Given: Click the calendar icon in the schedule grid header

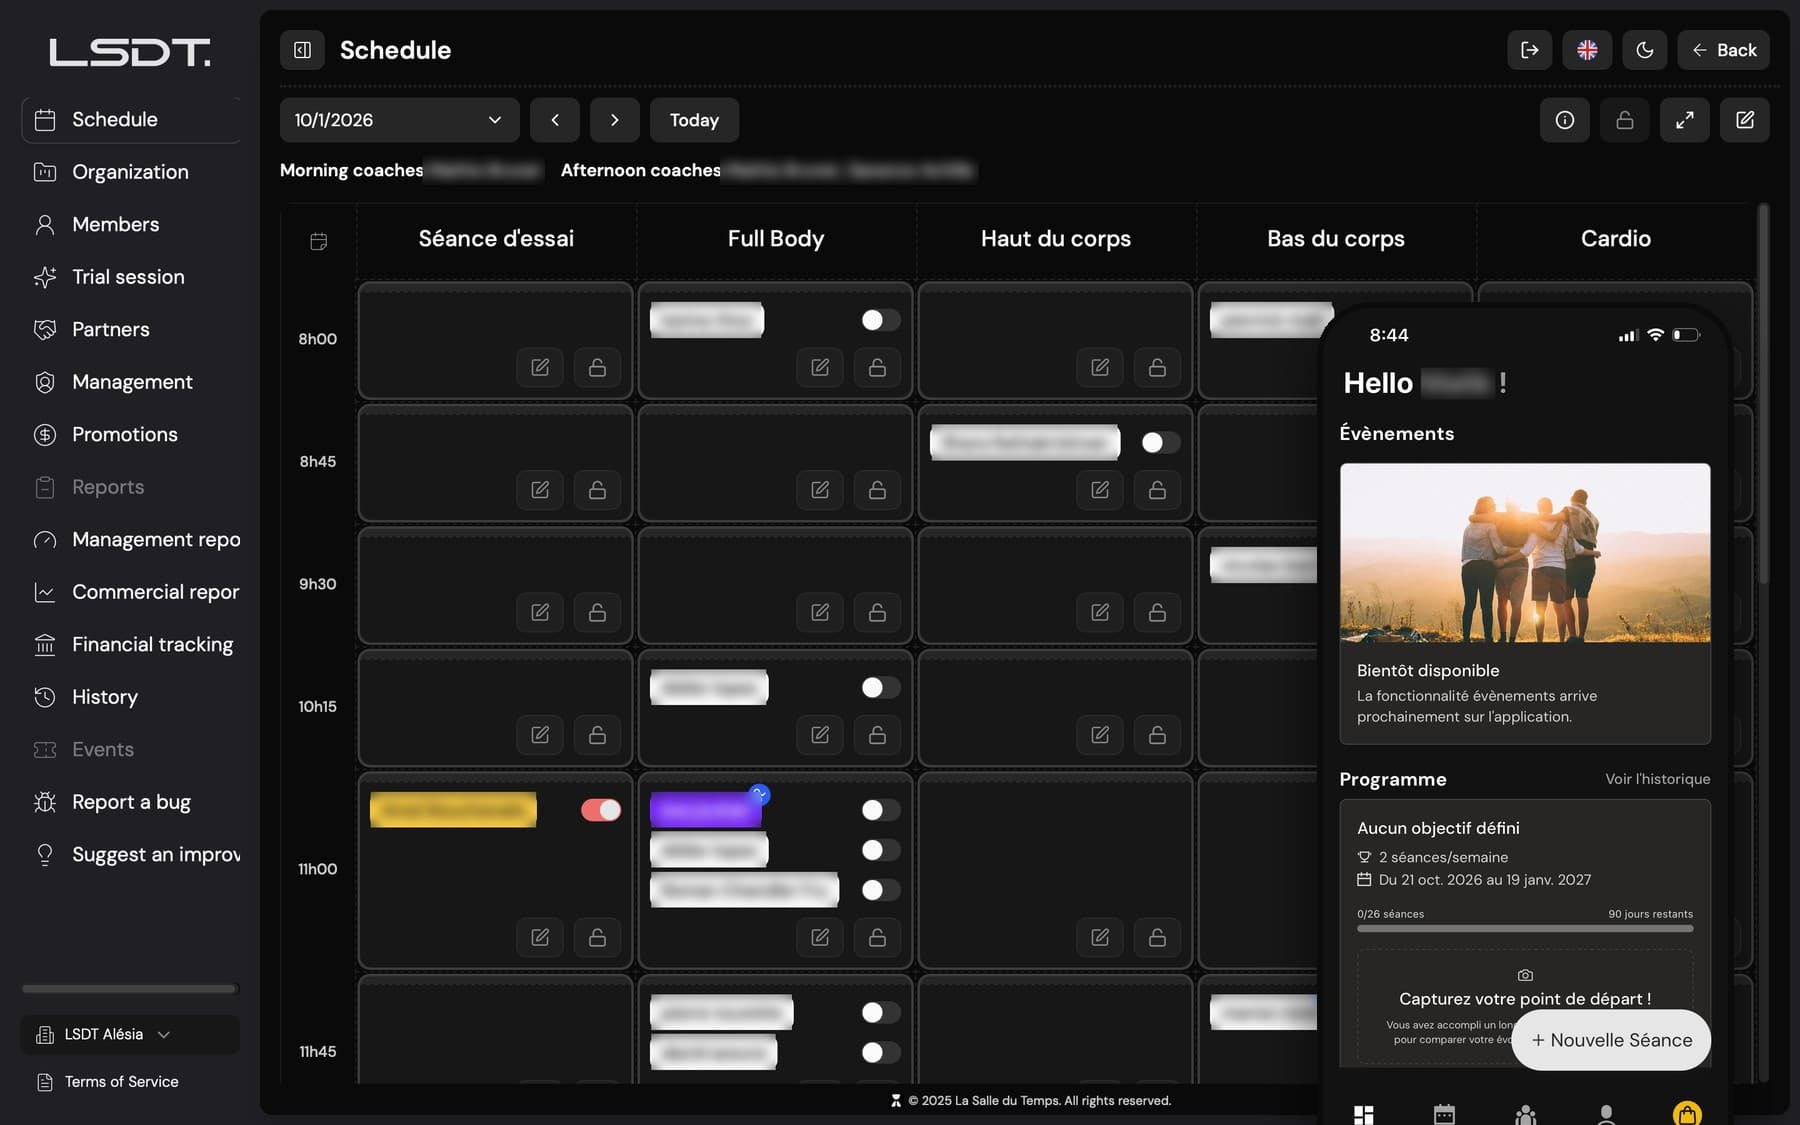Looking at the screenshot, I should [319, 241].
